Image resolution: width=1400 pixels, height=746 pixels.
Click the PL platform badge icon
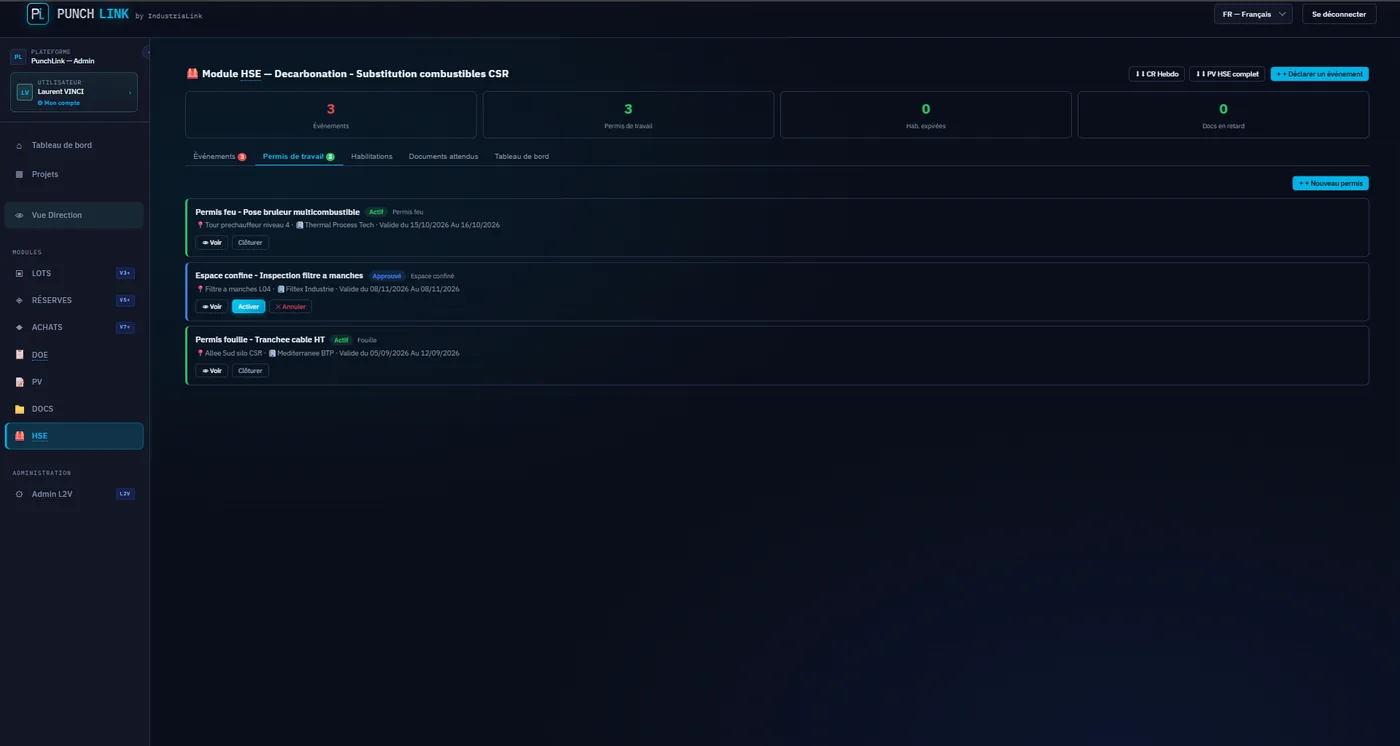click(18, 57)
